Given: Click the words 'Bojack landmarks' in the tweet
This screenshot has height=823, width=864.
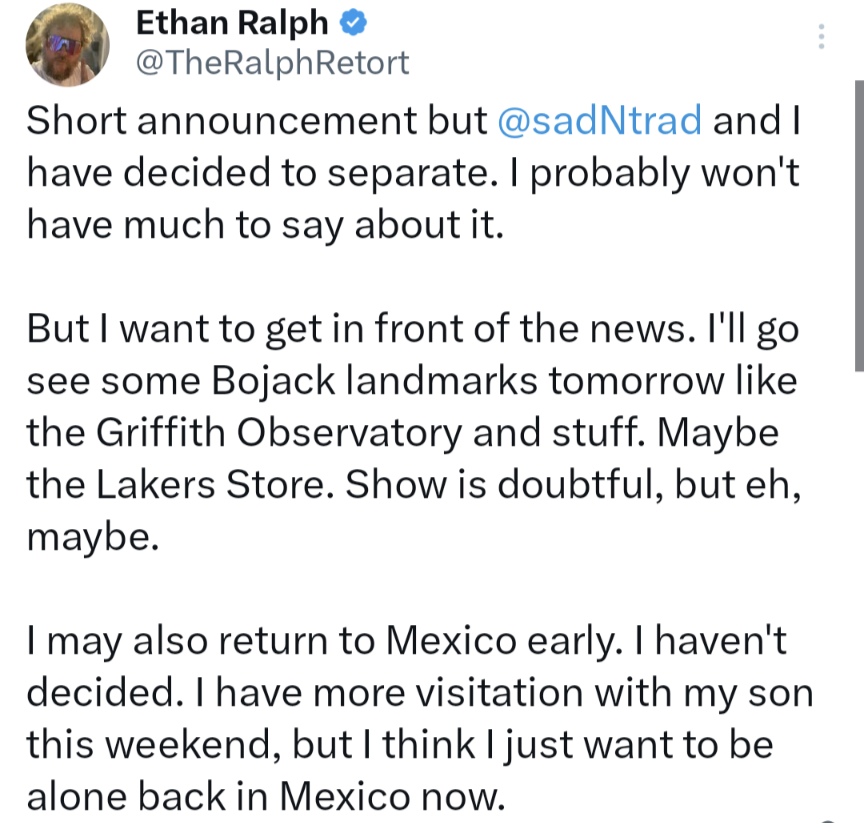Looking at the screenshot, I should [x=374, y=381].
